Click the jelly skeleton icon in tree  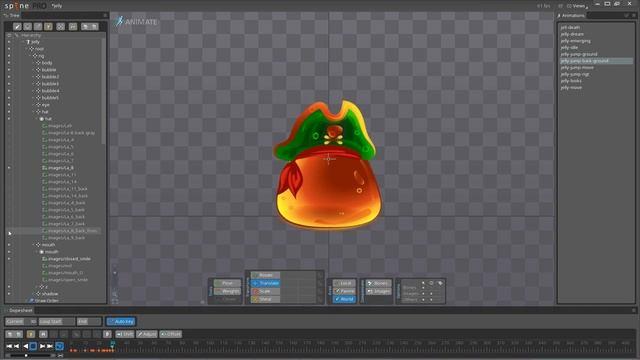pos(28,42)
